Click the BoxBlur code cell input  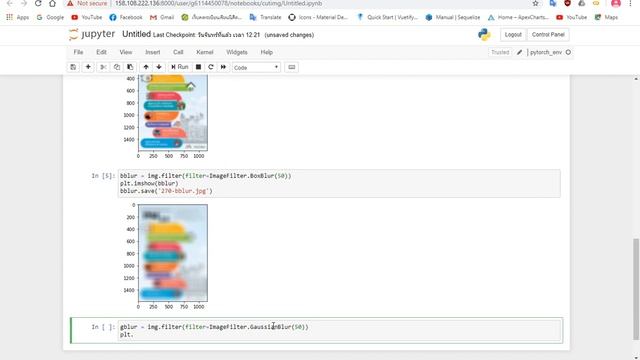pyautogui.click(x=339, y=183)
